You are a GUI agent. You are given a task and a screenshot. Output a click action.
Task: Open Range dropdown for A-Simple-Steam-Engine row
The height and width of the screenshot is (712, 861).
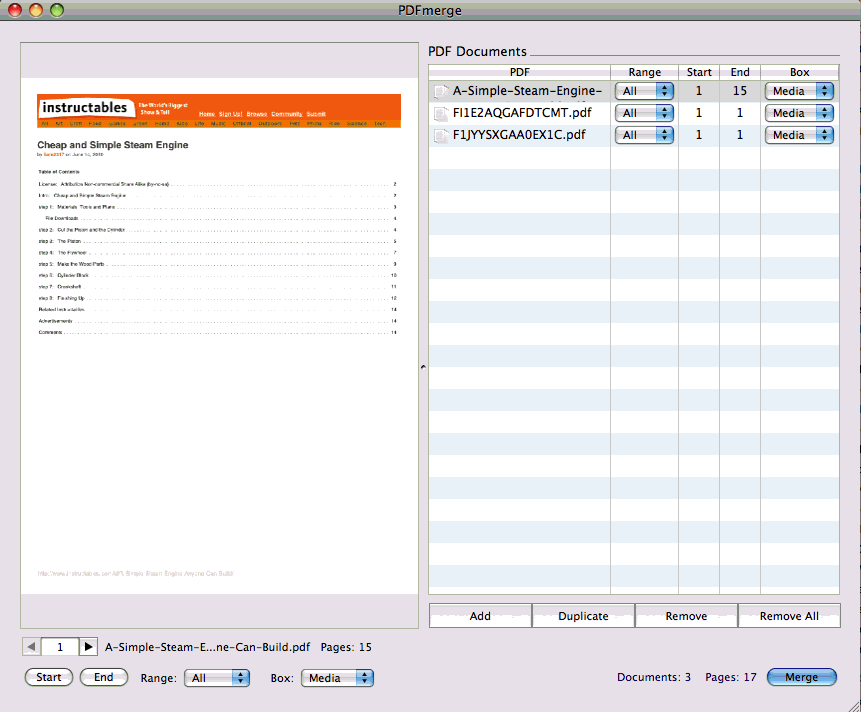(x=644, y=91)
